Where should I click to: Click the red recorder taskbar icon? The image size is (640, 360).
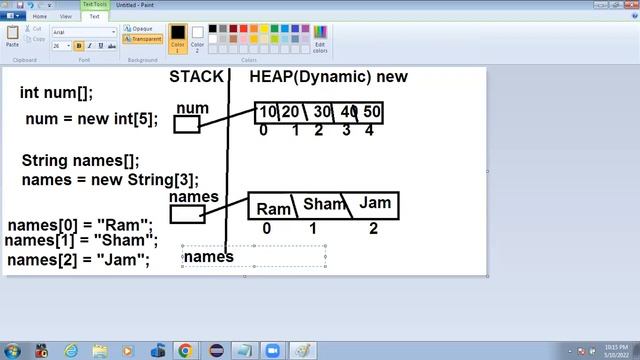[41, 351]
